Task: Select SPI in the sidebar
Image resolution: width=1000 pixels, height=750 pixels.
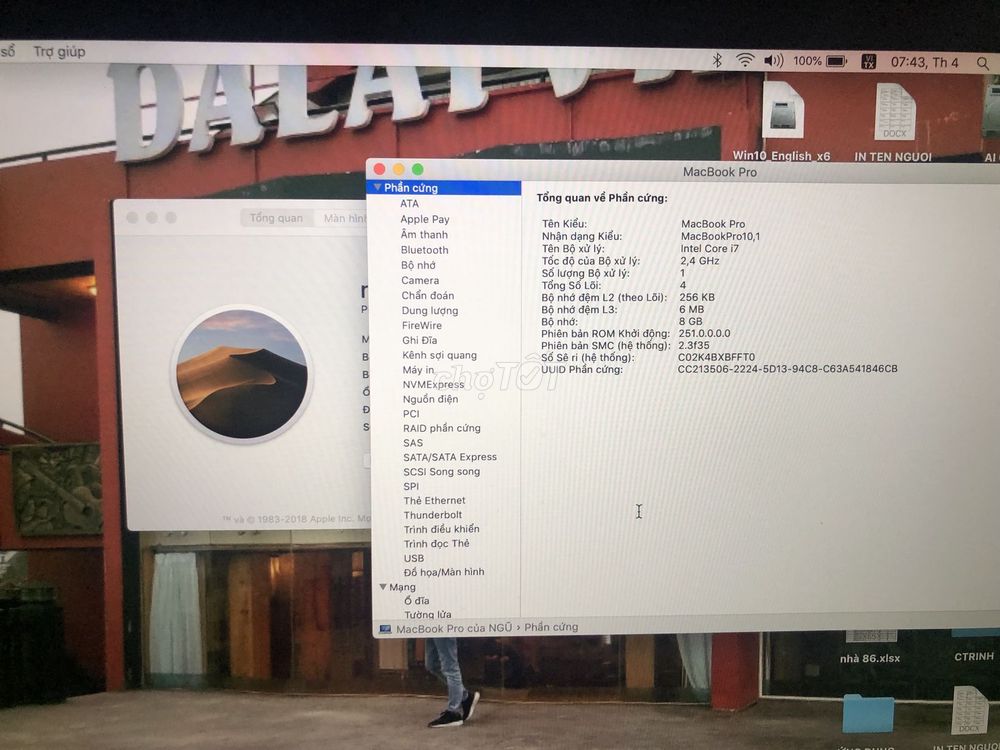Action: pos(411,486)
